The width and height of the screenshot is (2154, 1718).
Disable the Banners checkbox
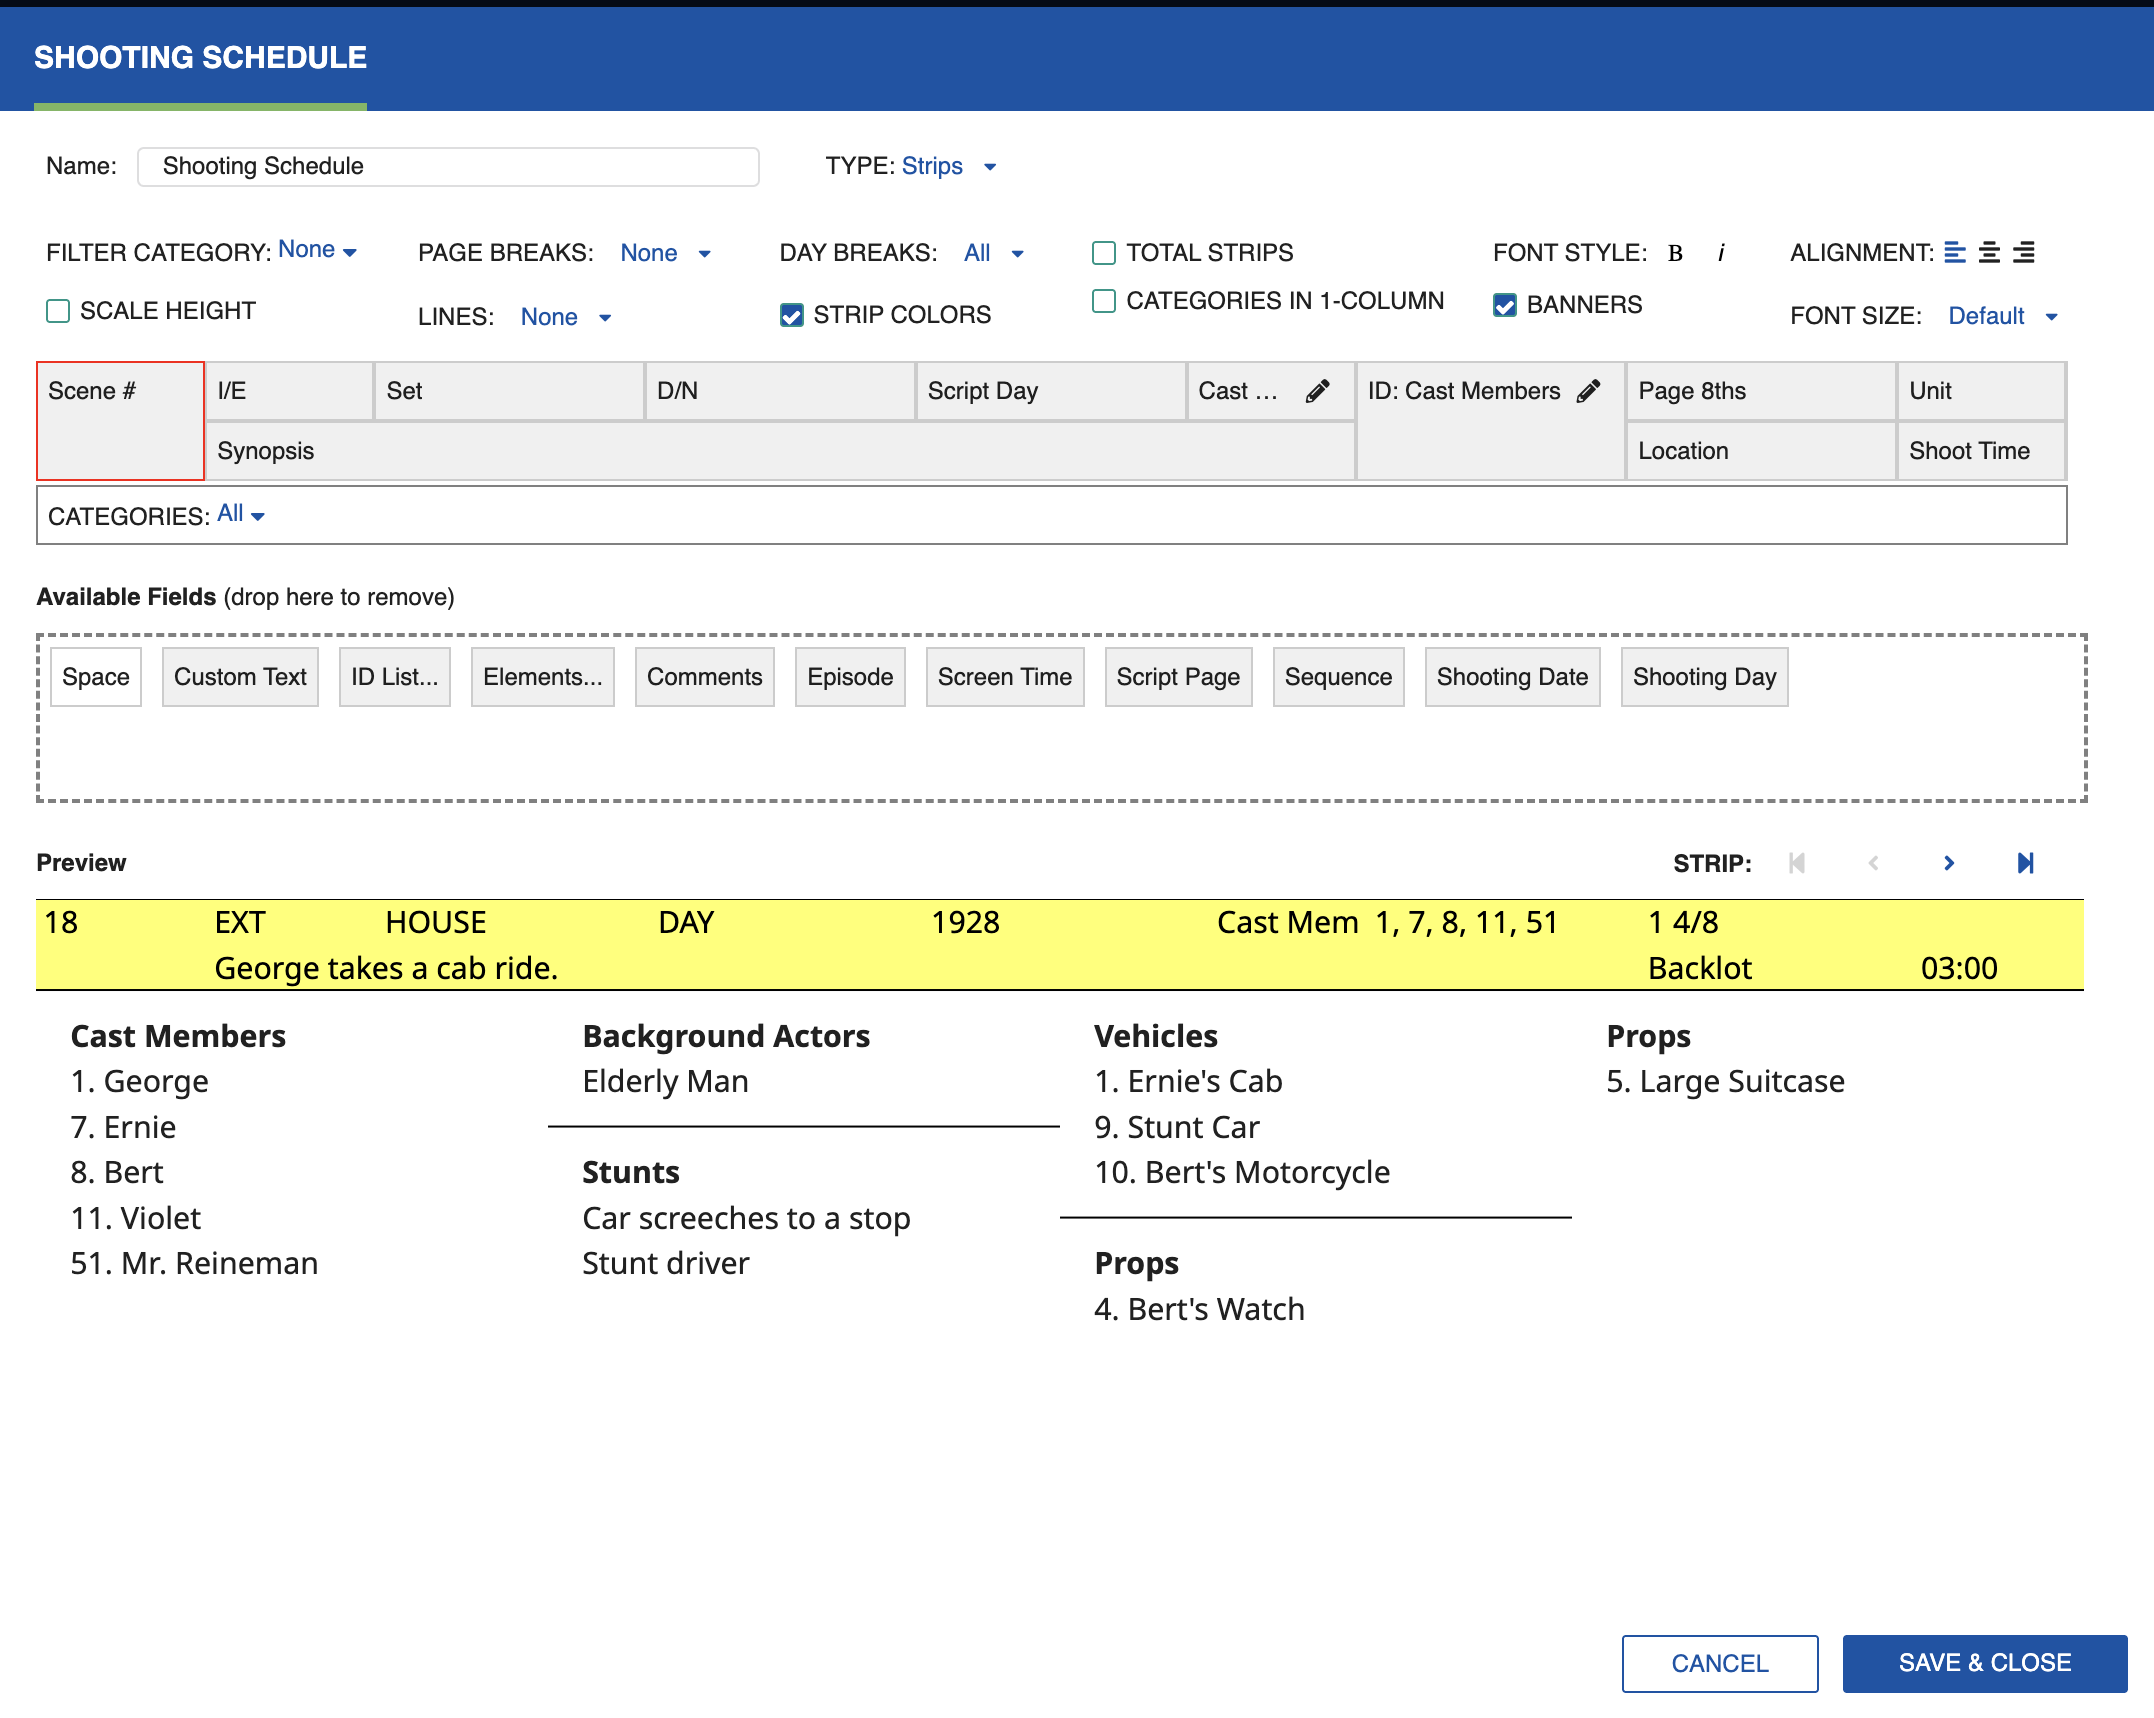[x=1505, y=305]
